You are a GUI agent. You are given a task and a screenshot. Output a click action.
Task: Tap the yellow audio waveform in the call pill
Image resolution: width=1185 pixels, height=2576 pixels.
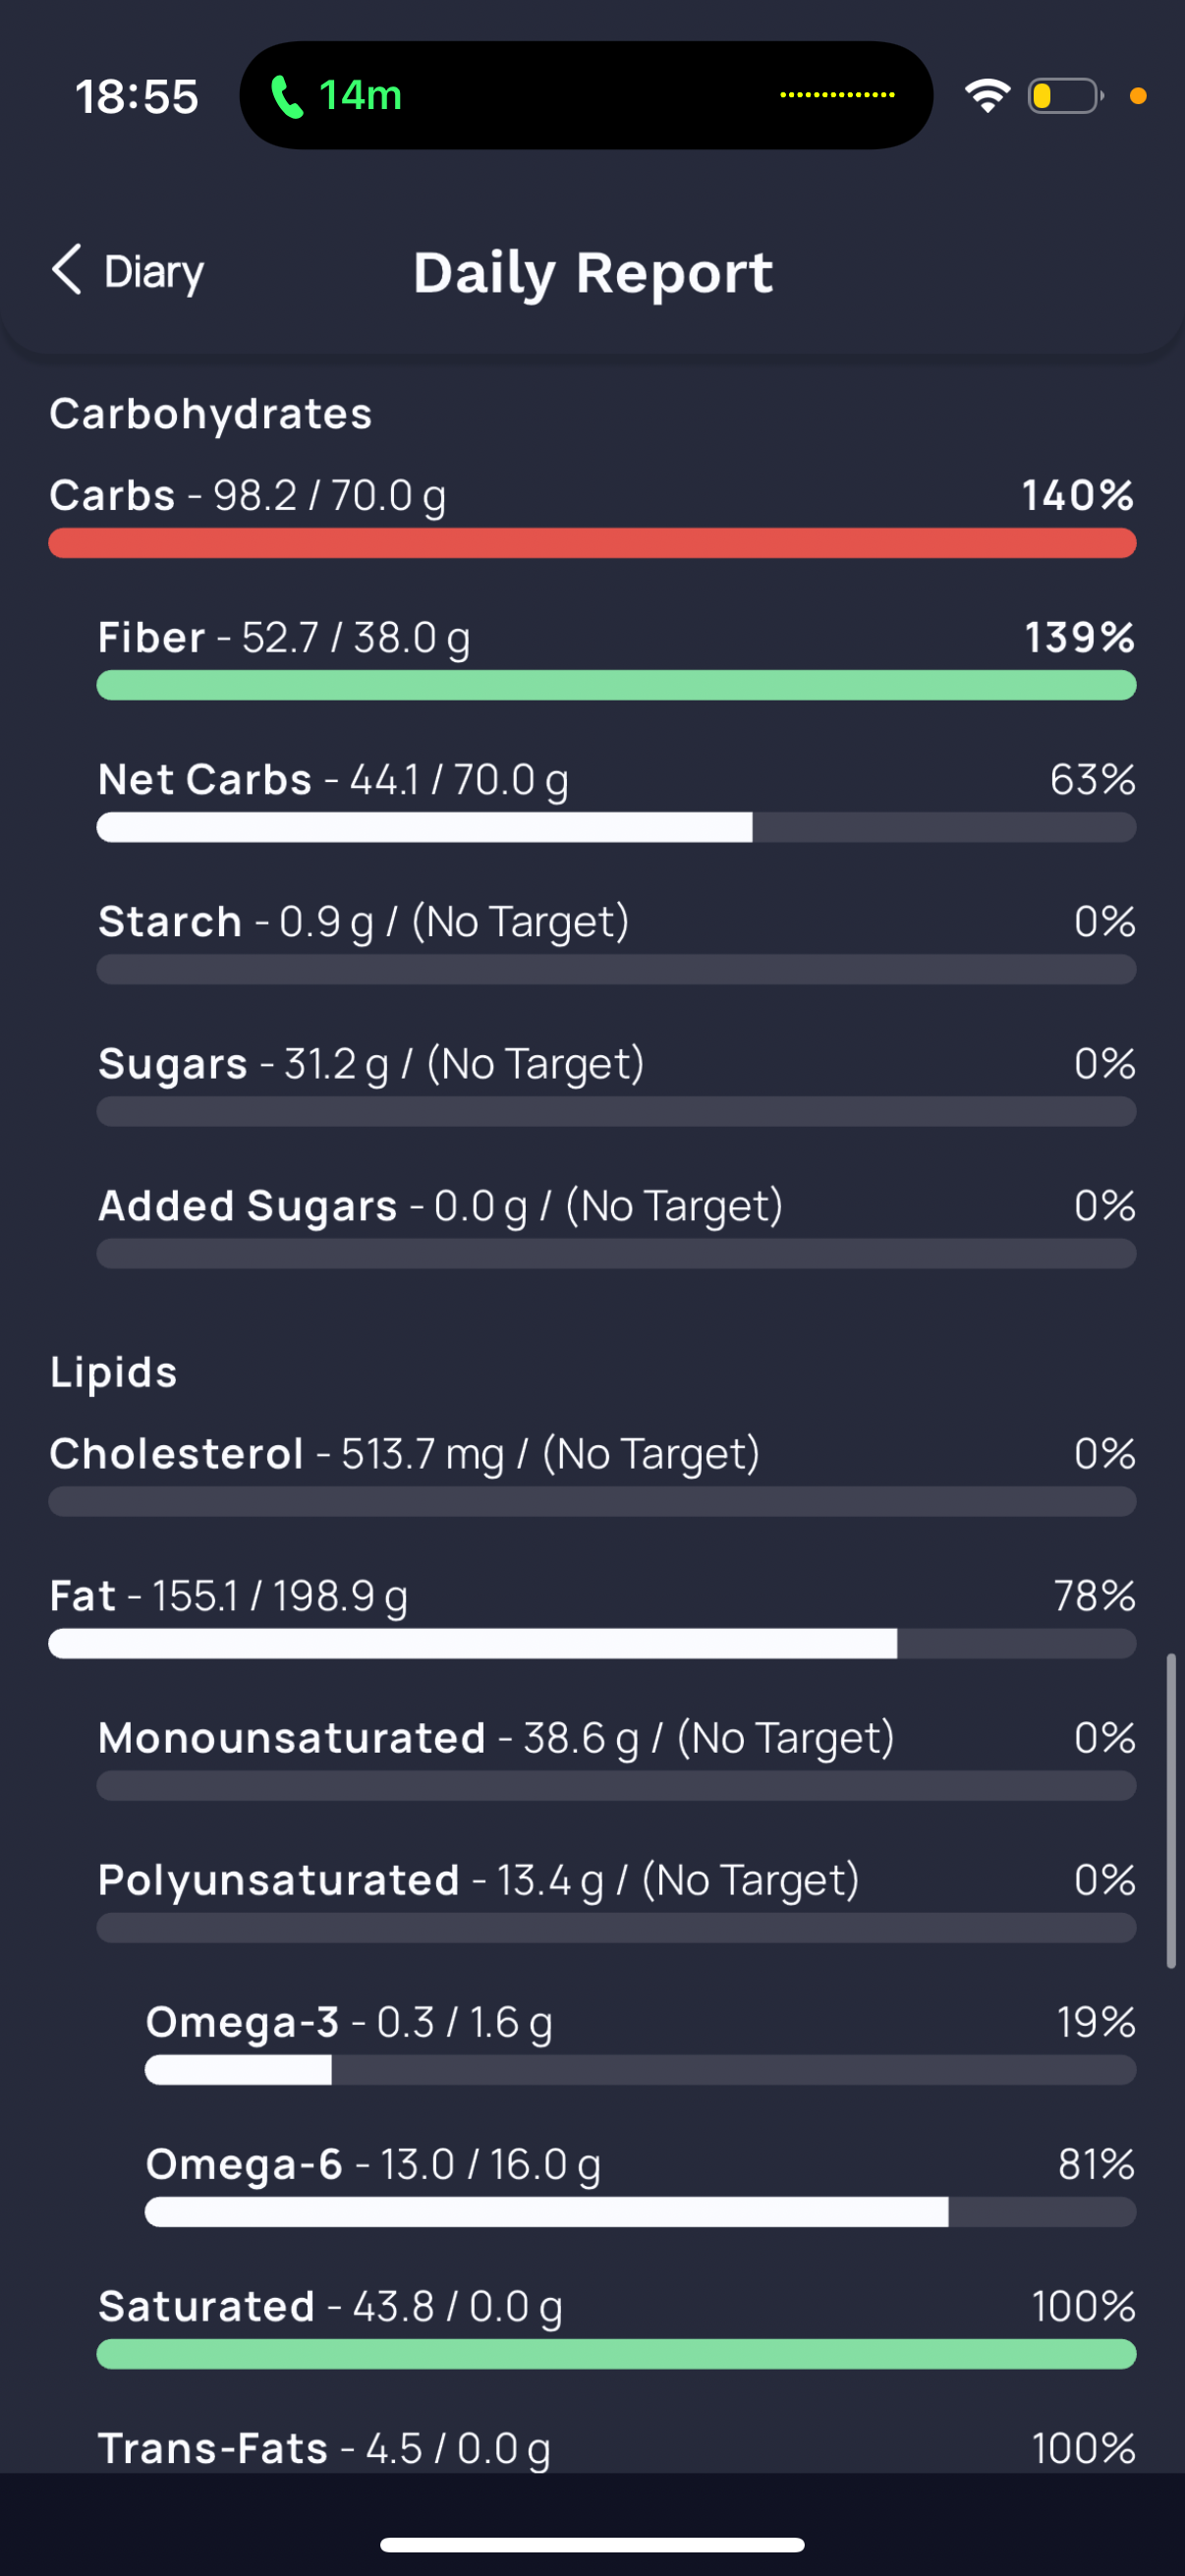tap(837, 95)
